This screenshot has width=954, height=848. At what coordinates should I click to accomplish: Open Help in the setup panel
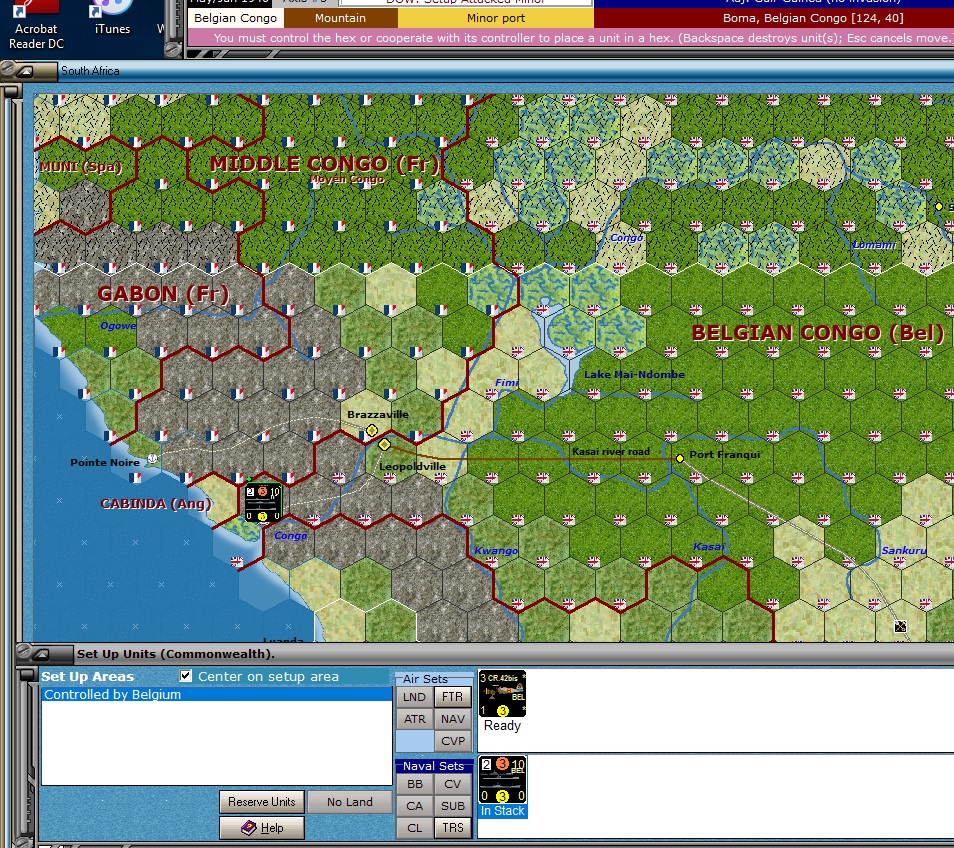(x=262, y=828)
